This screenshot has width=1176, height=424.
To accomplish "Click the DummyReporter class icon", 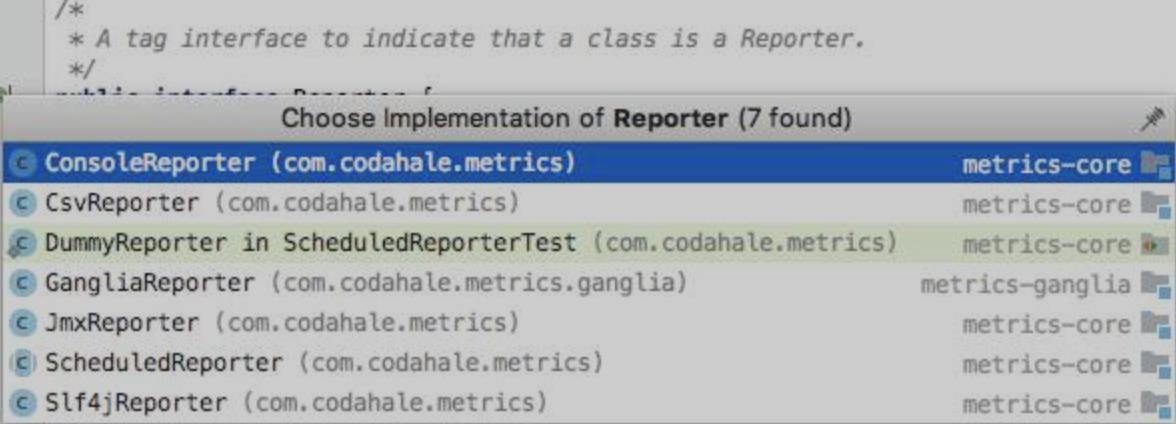I will [23, 243].
